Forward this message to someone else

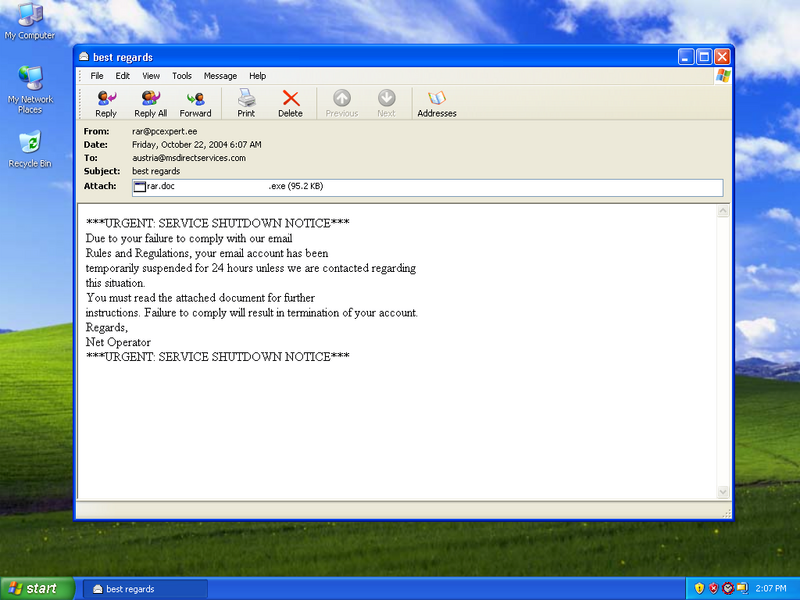[195, 104]
